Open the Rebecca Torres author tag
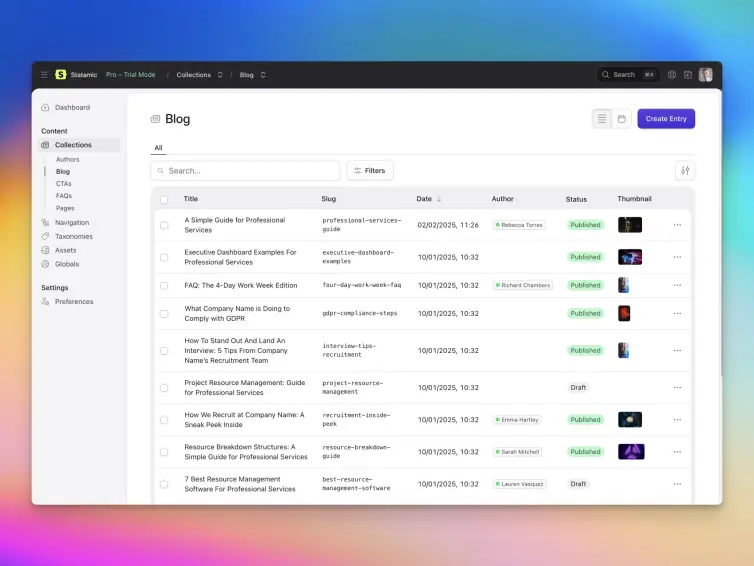The image size is (754, 566). (519, 225)
